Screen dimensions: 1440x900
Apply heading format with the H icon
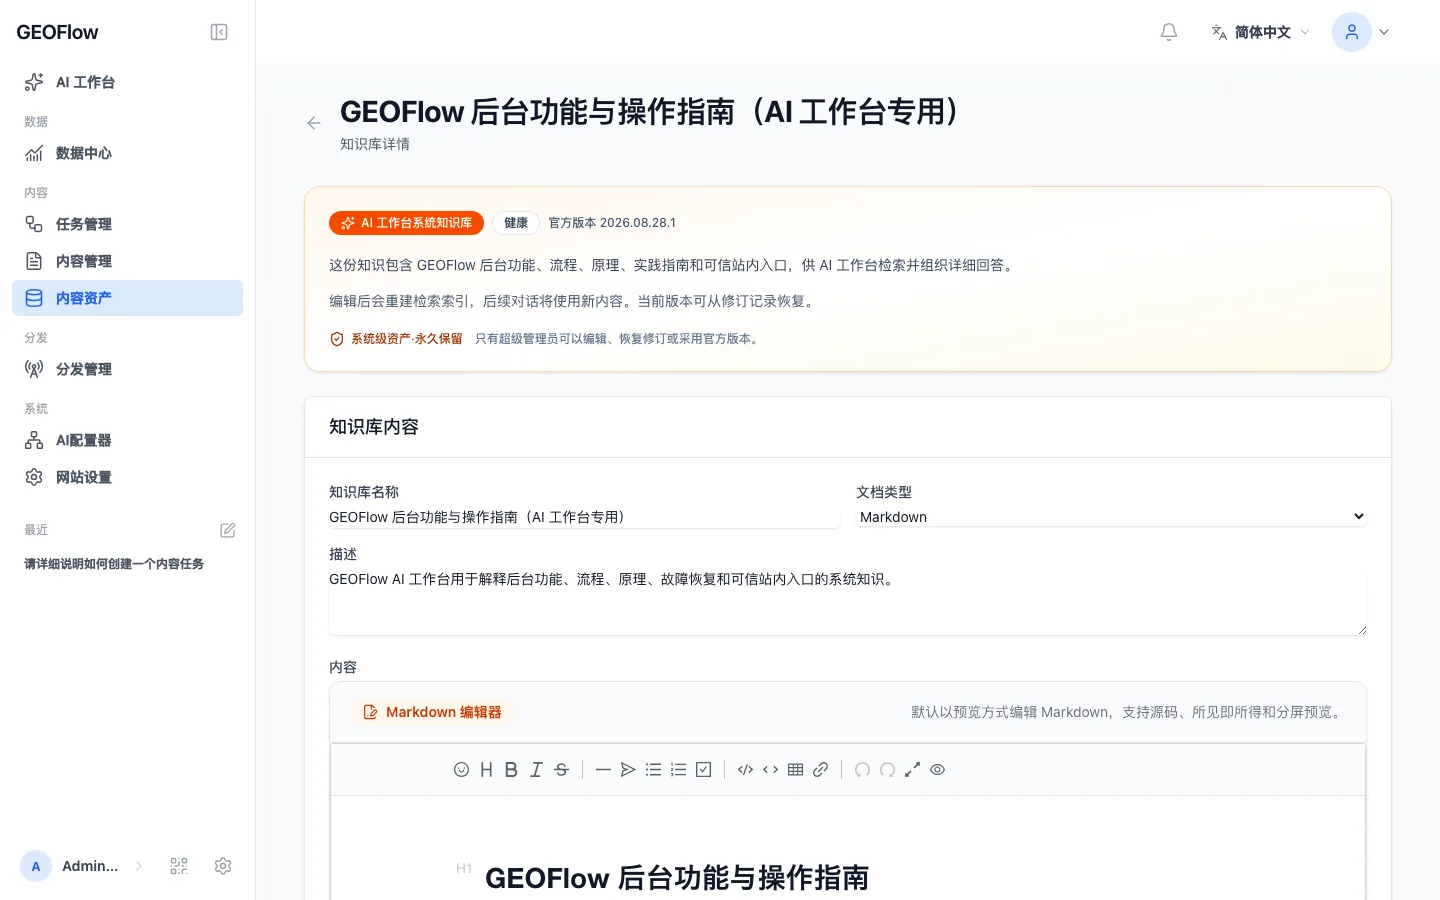click(x=486, y=770)
